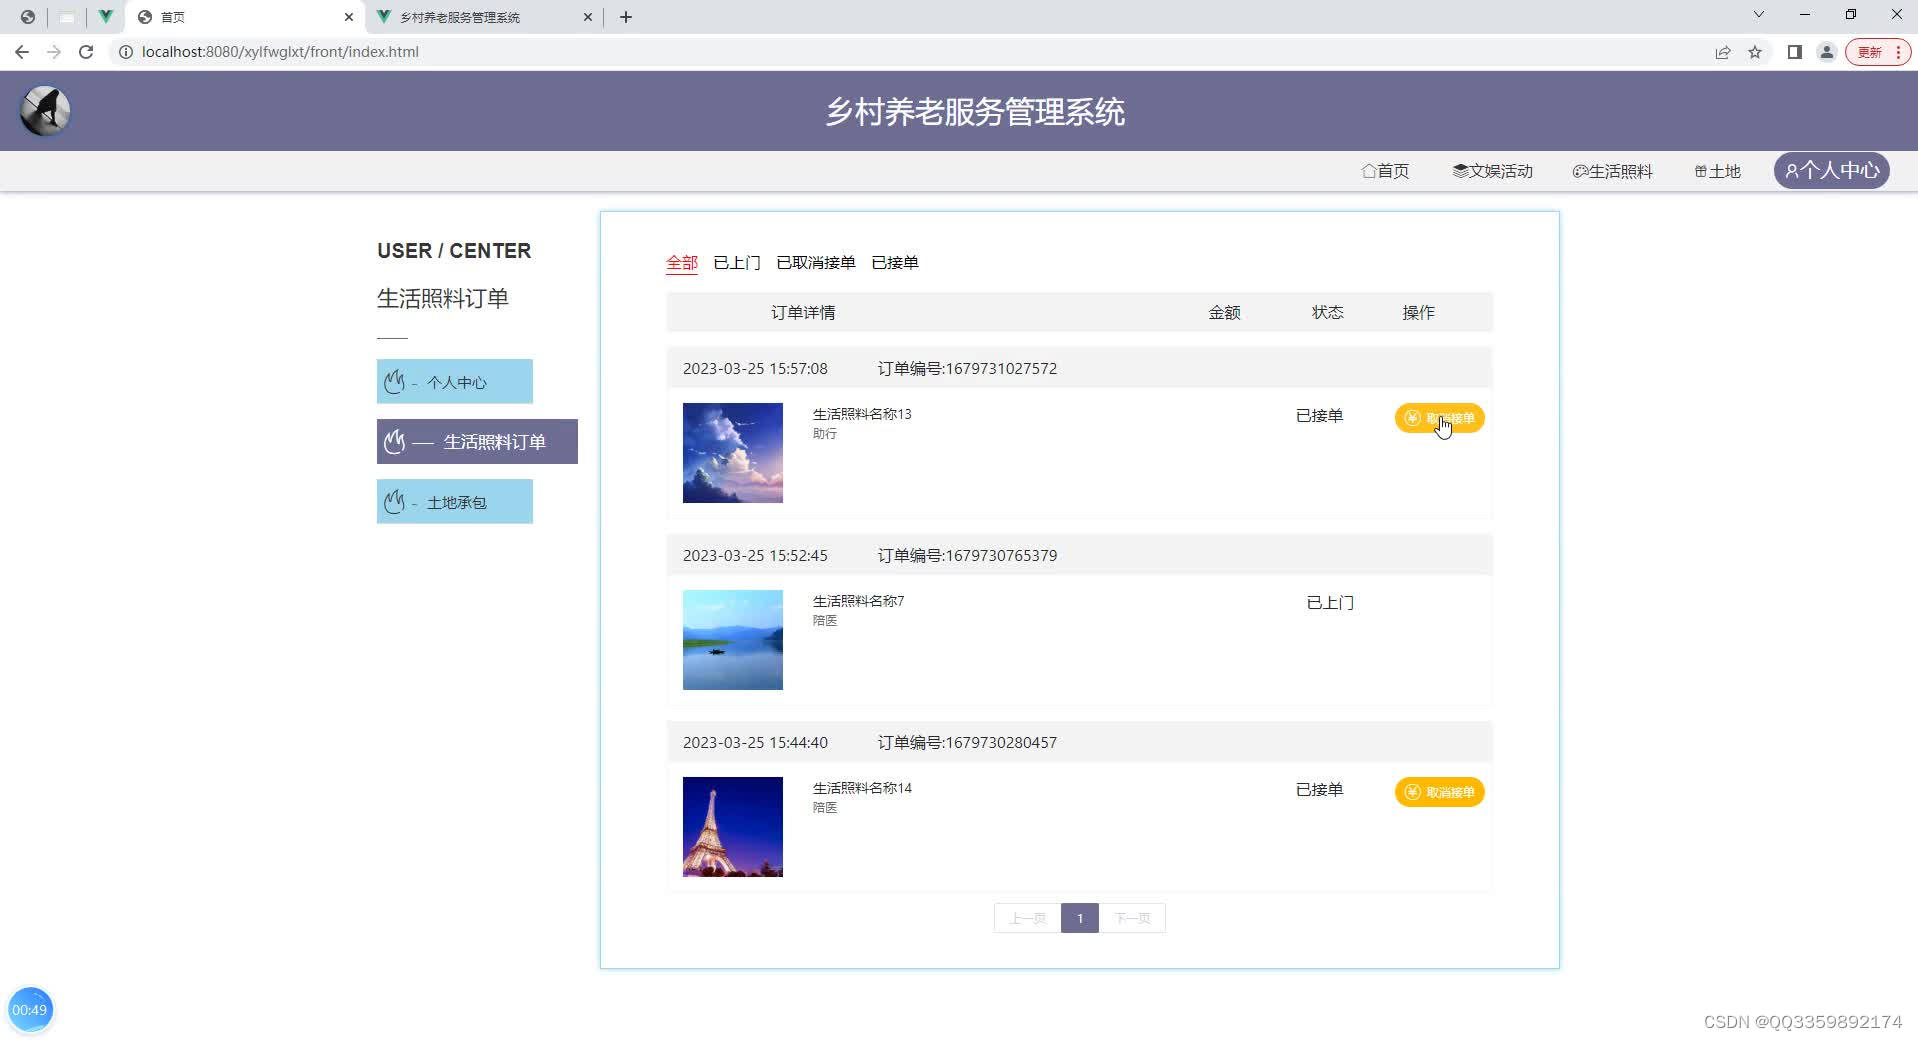View site information icon beside the URL
The width and height of the screenshot is (1918, 1040).
(x=126, y=52)
